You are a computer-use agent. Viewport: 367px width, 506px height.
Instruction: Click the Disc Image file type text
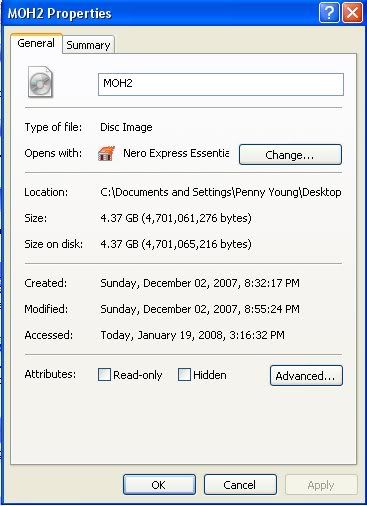[x=126, y=127]
